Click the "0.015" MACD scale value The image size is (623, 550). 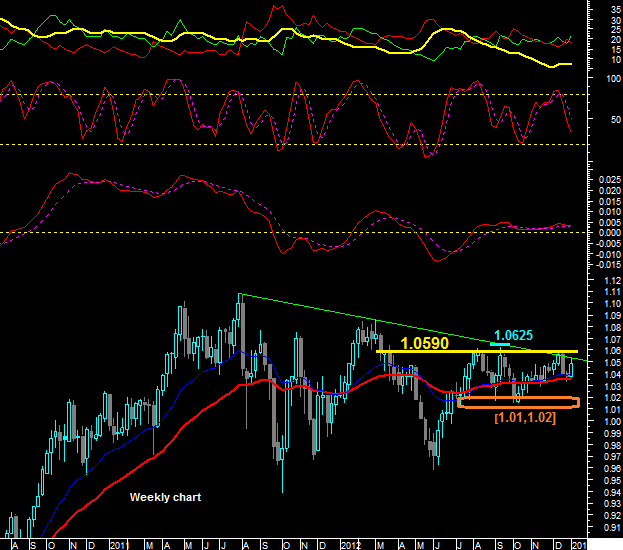(610, 201)
